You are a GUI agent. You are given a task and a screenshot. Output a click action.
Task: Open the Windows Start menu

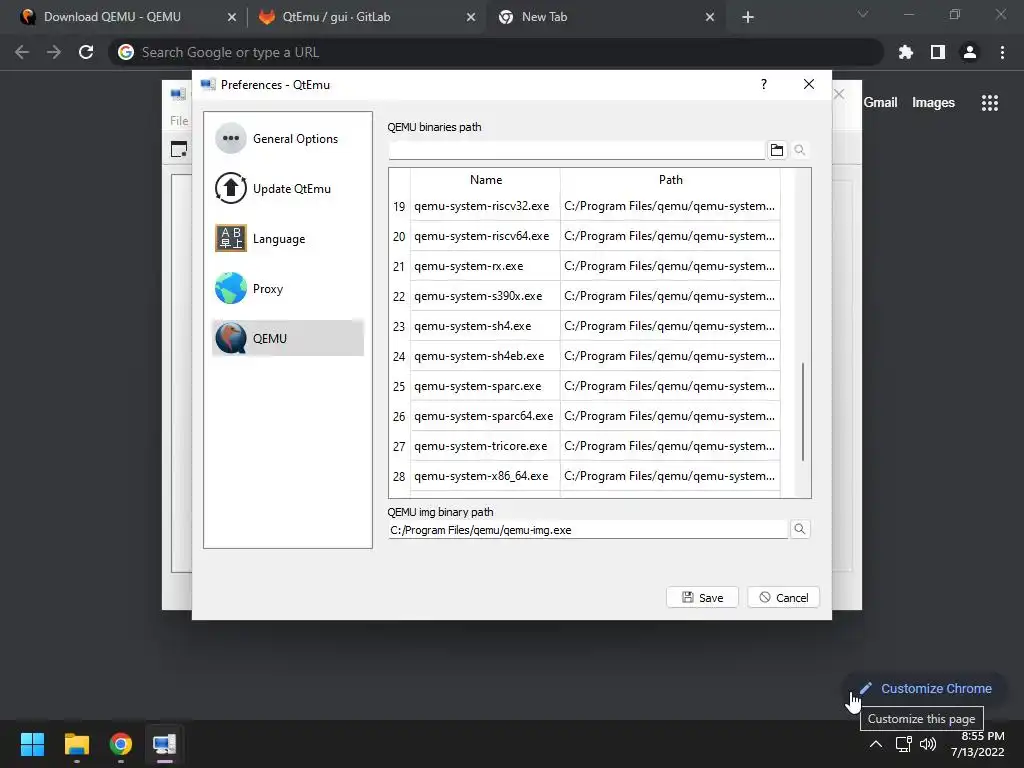32,744
